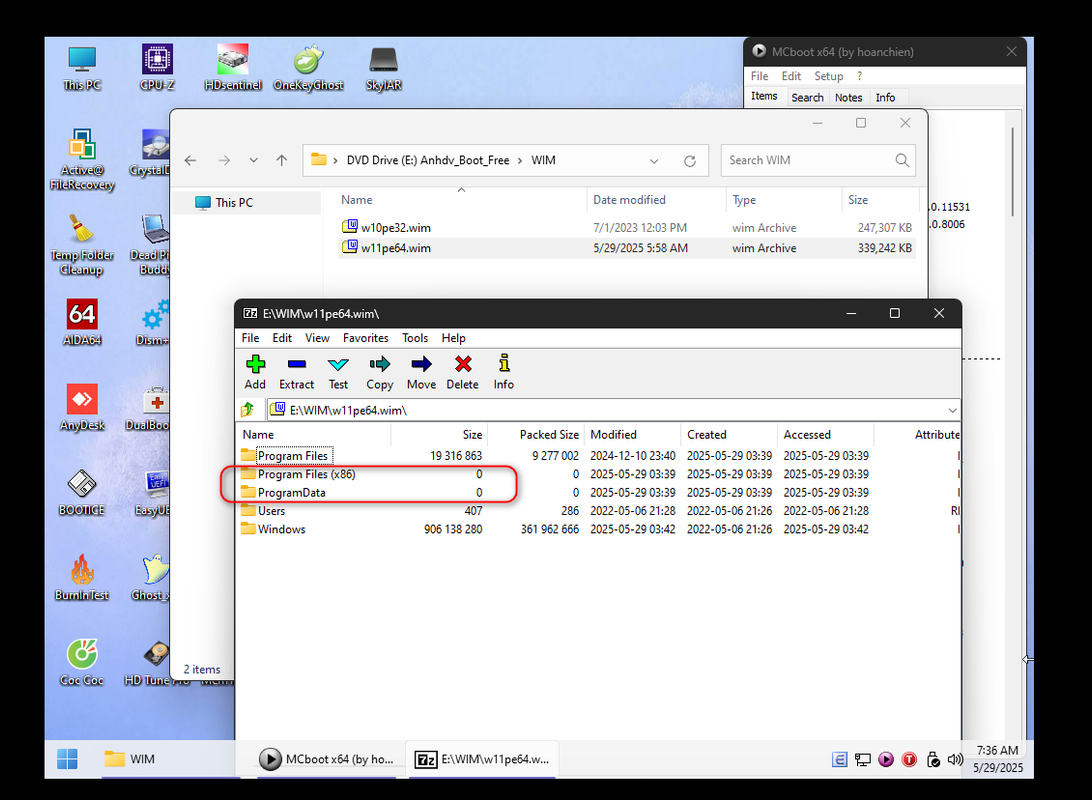Go up one folder level in 7-Zip
Image resolution: width=1092 pixels, height=800 pixels.
pos(248,409)
